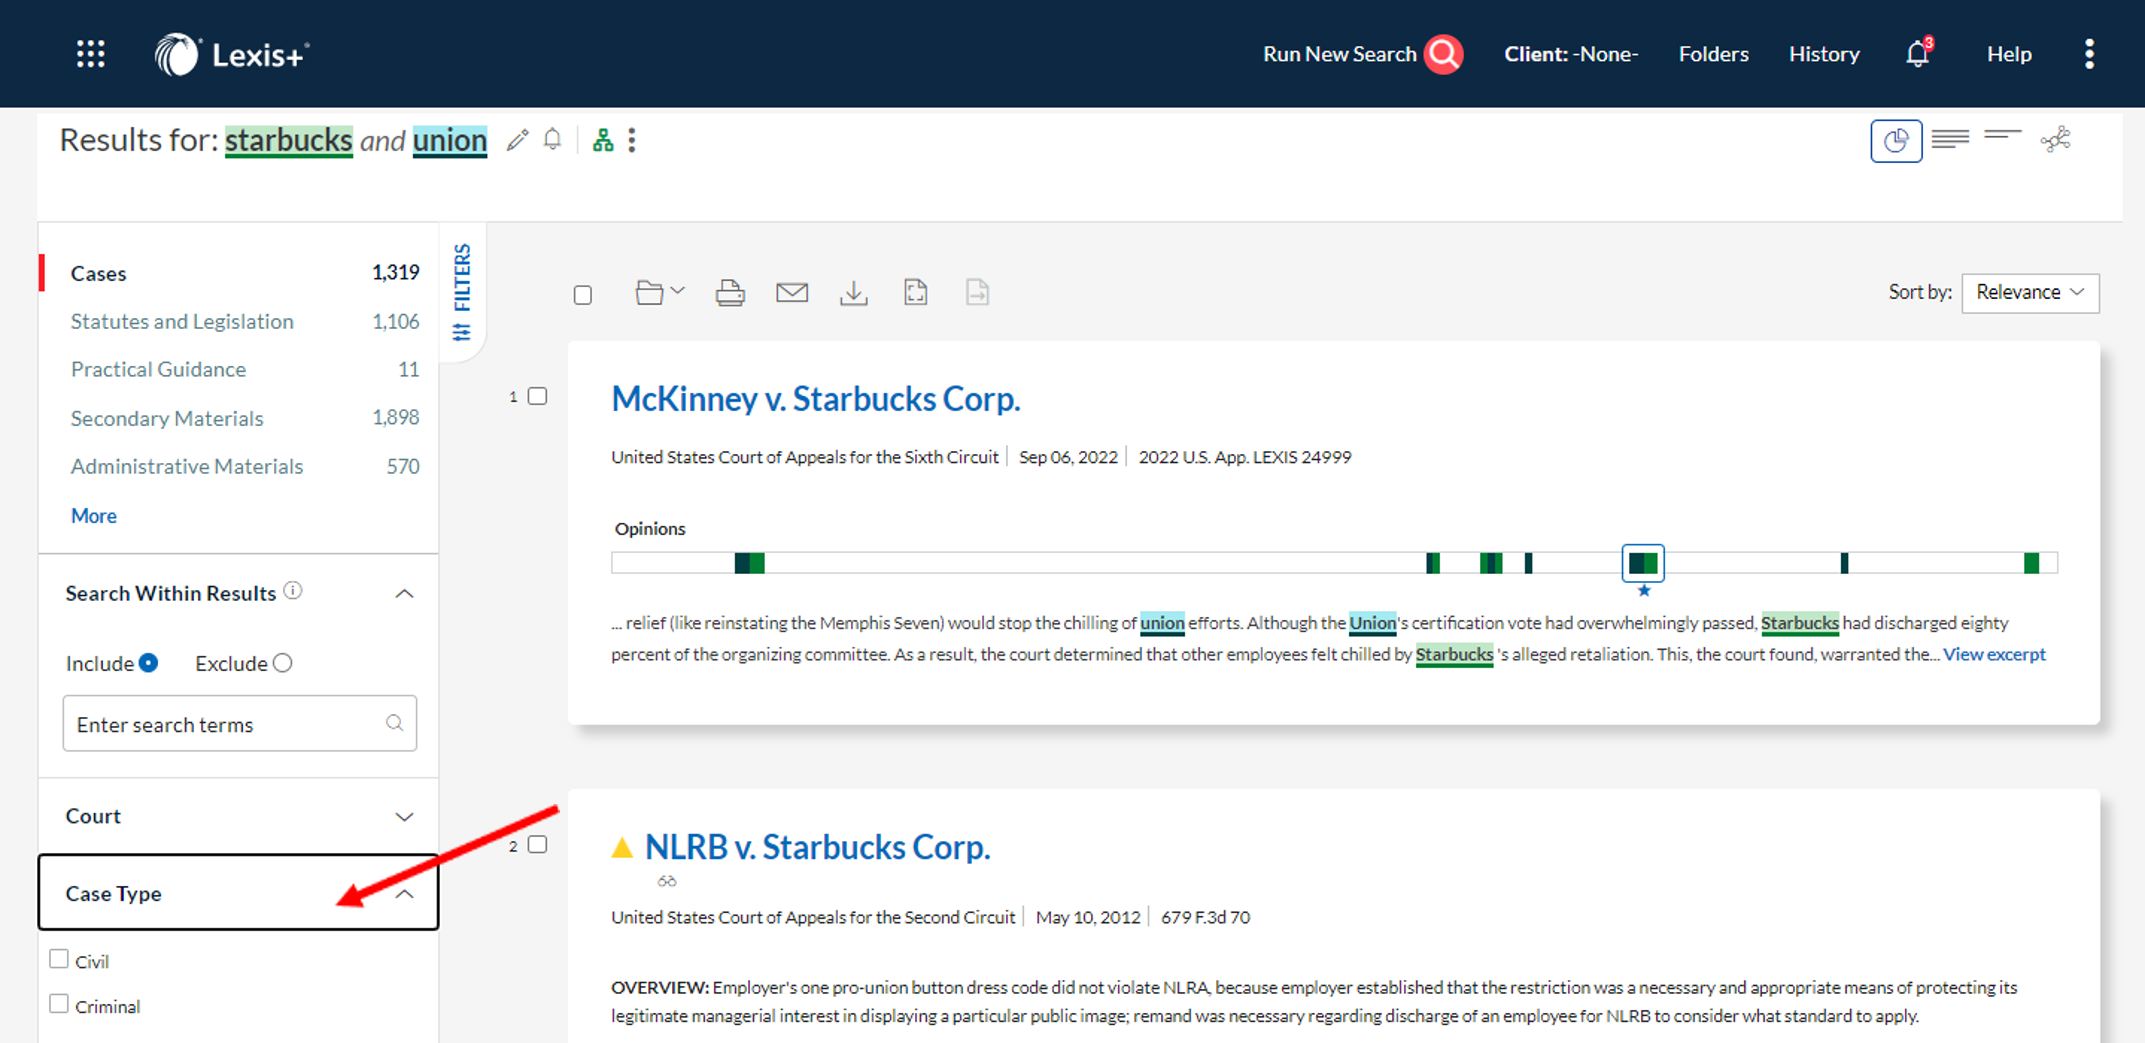Select the Include radio button
The height and width of the screenshot is (1043, 2145).
(148, 663)
